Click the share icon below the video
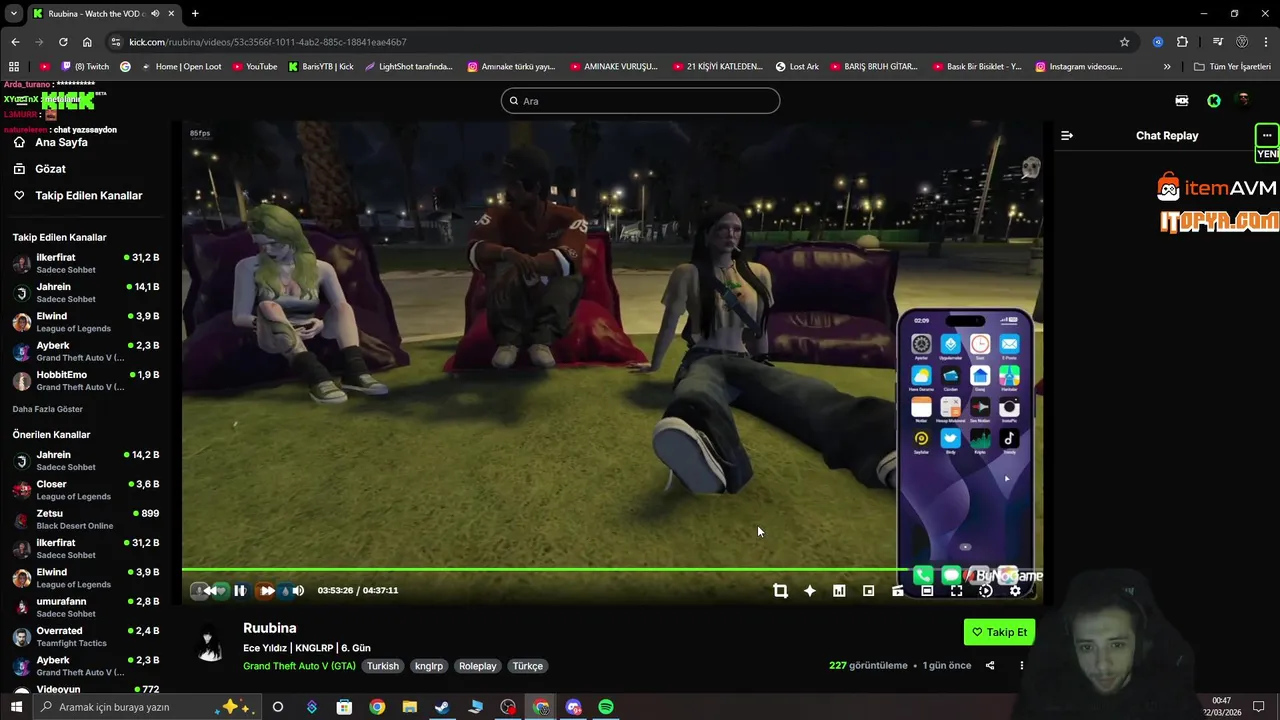The width and height of the screenshot is (1280, 720). tap(990, 666)
